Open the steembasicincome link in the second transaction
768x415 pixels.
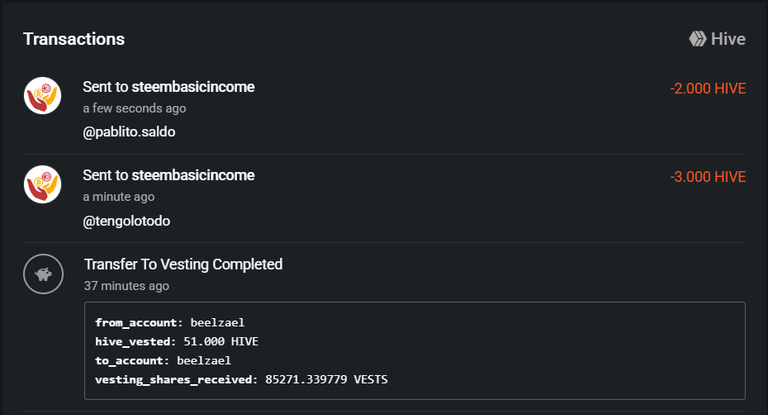pos(193,175)
